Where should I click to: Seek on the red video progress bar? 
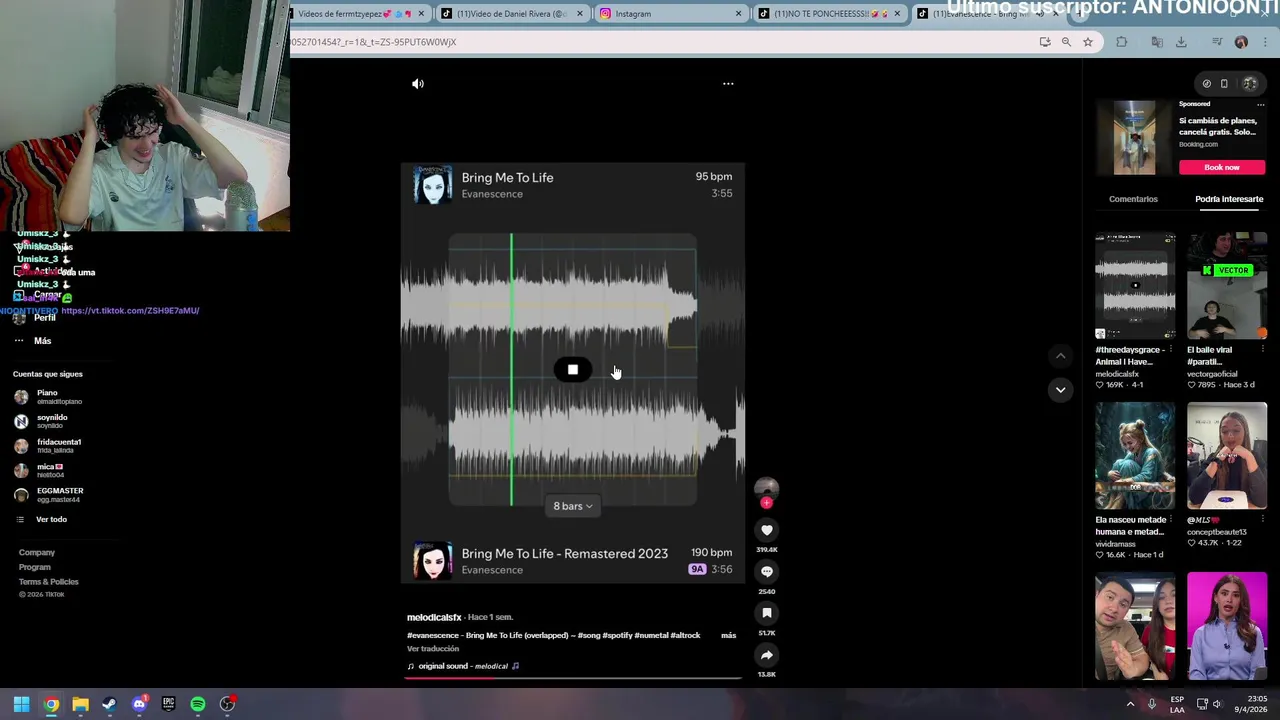coord(573,677)
